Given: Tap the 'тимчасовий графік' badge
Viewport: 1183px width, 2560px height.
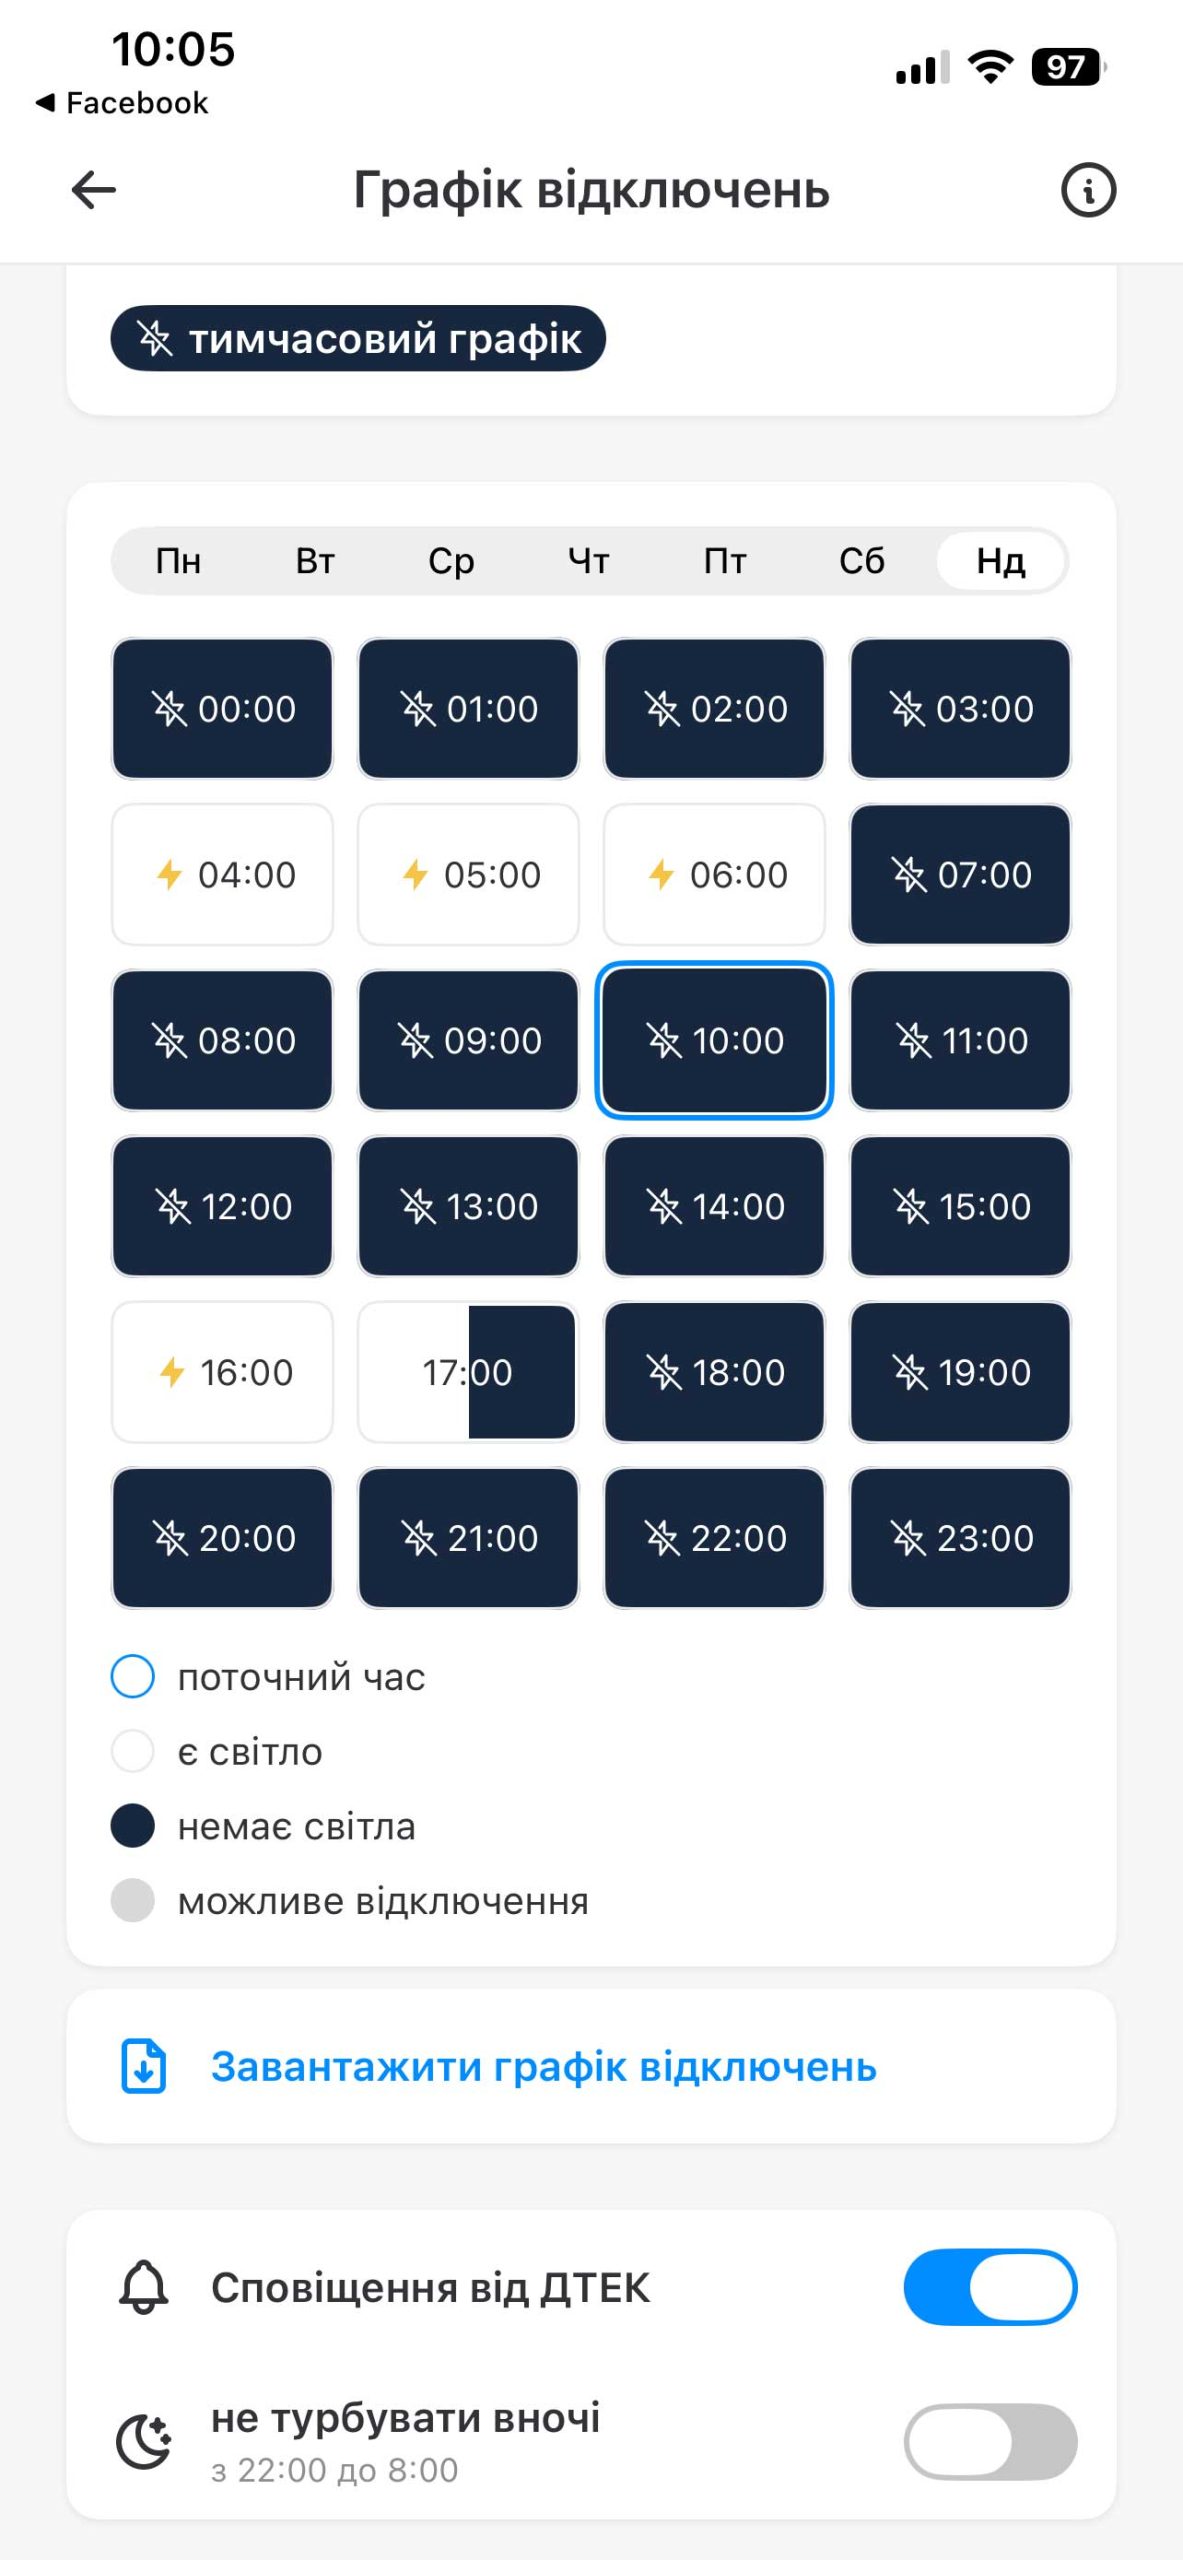Looking at the screenshot, I should (358, 339).
